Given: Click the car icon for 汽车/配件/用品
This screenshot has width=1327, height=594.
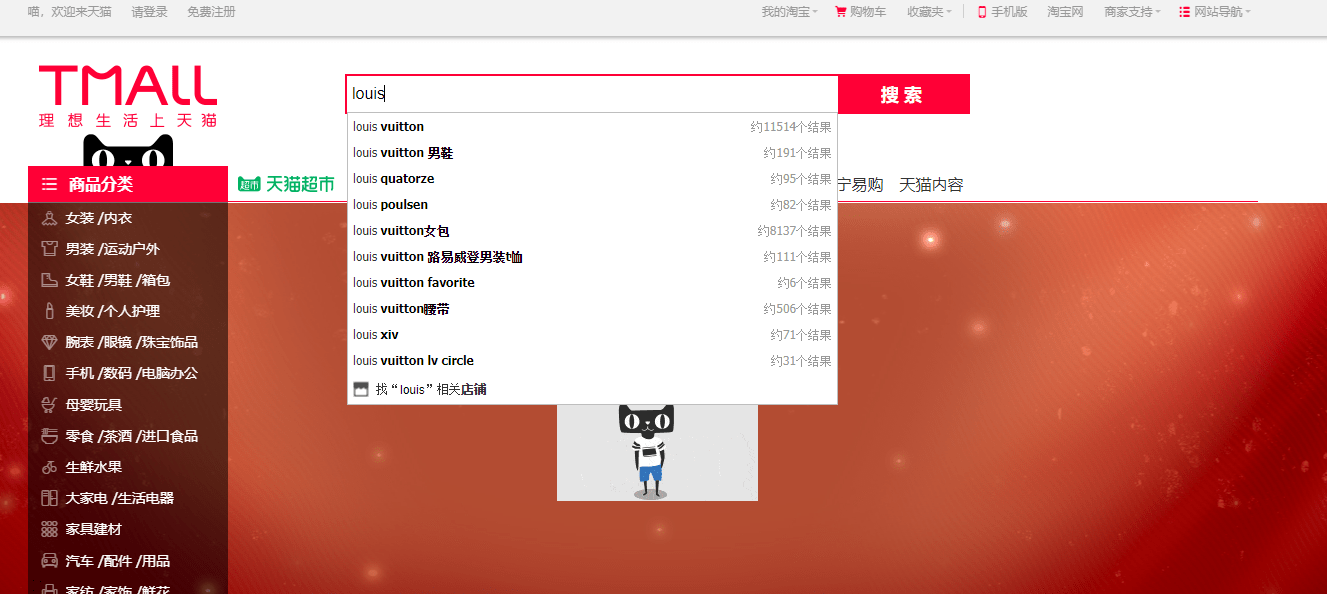Looking at the screenshot, I should point(49,560).
